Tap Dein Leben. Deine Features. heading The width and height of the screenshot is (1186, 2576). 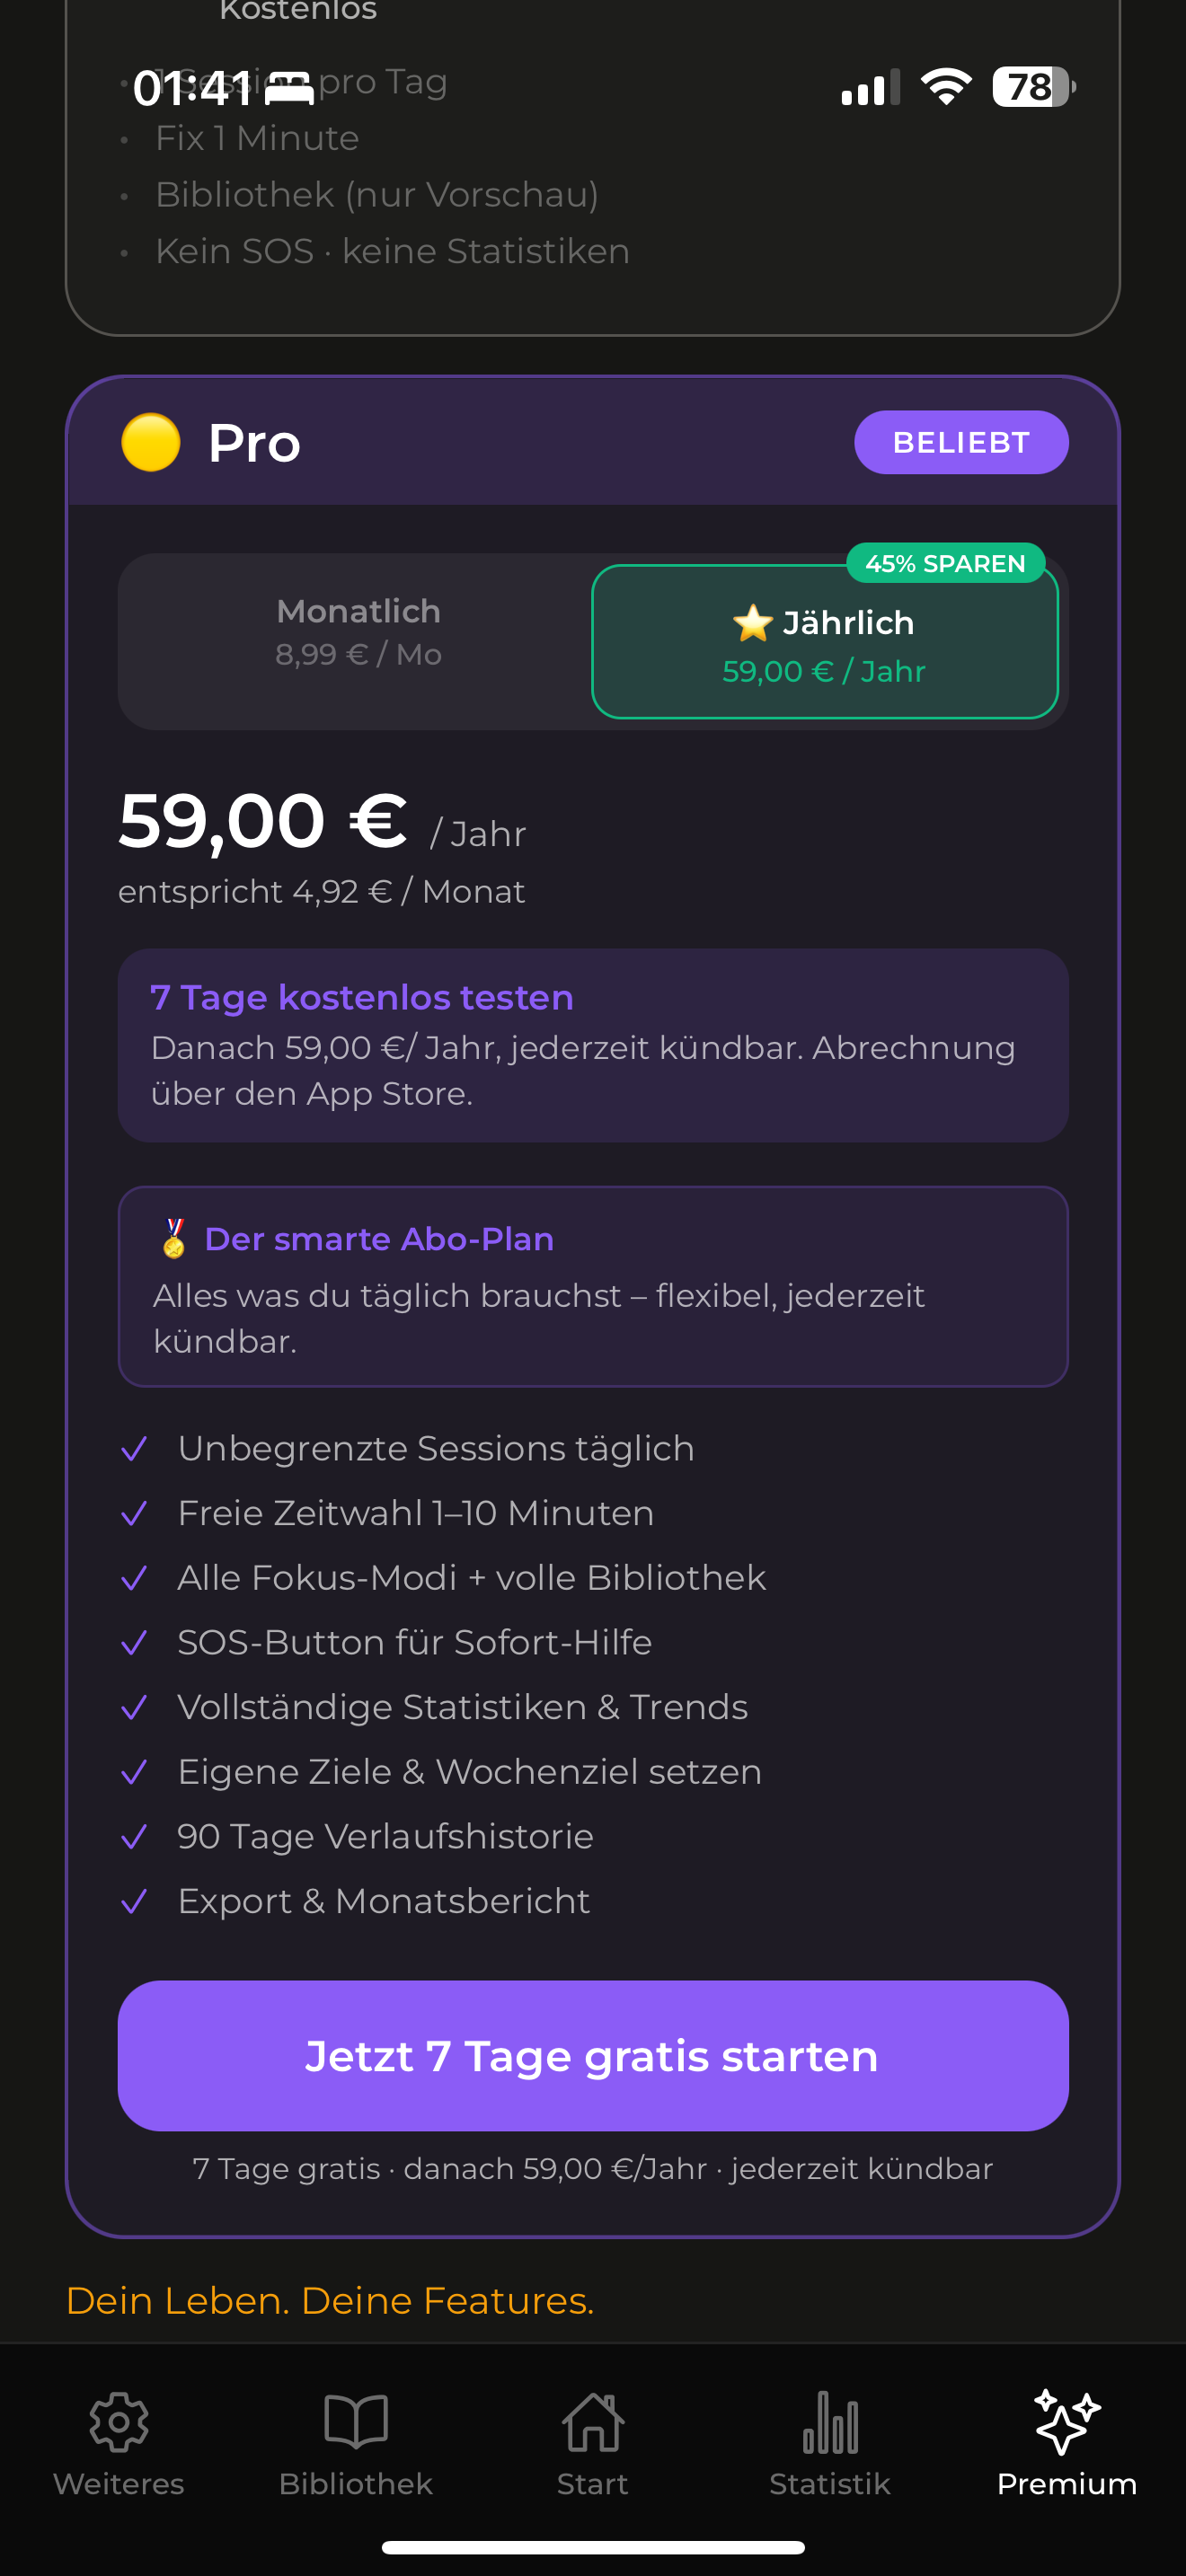pos(330,2300)
